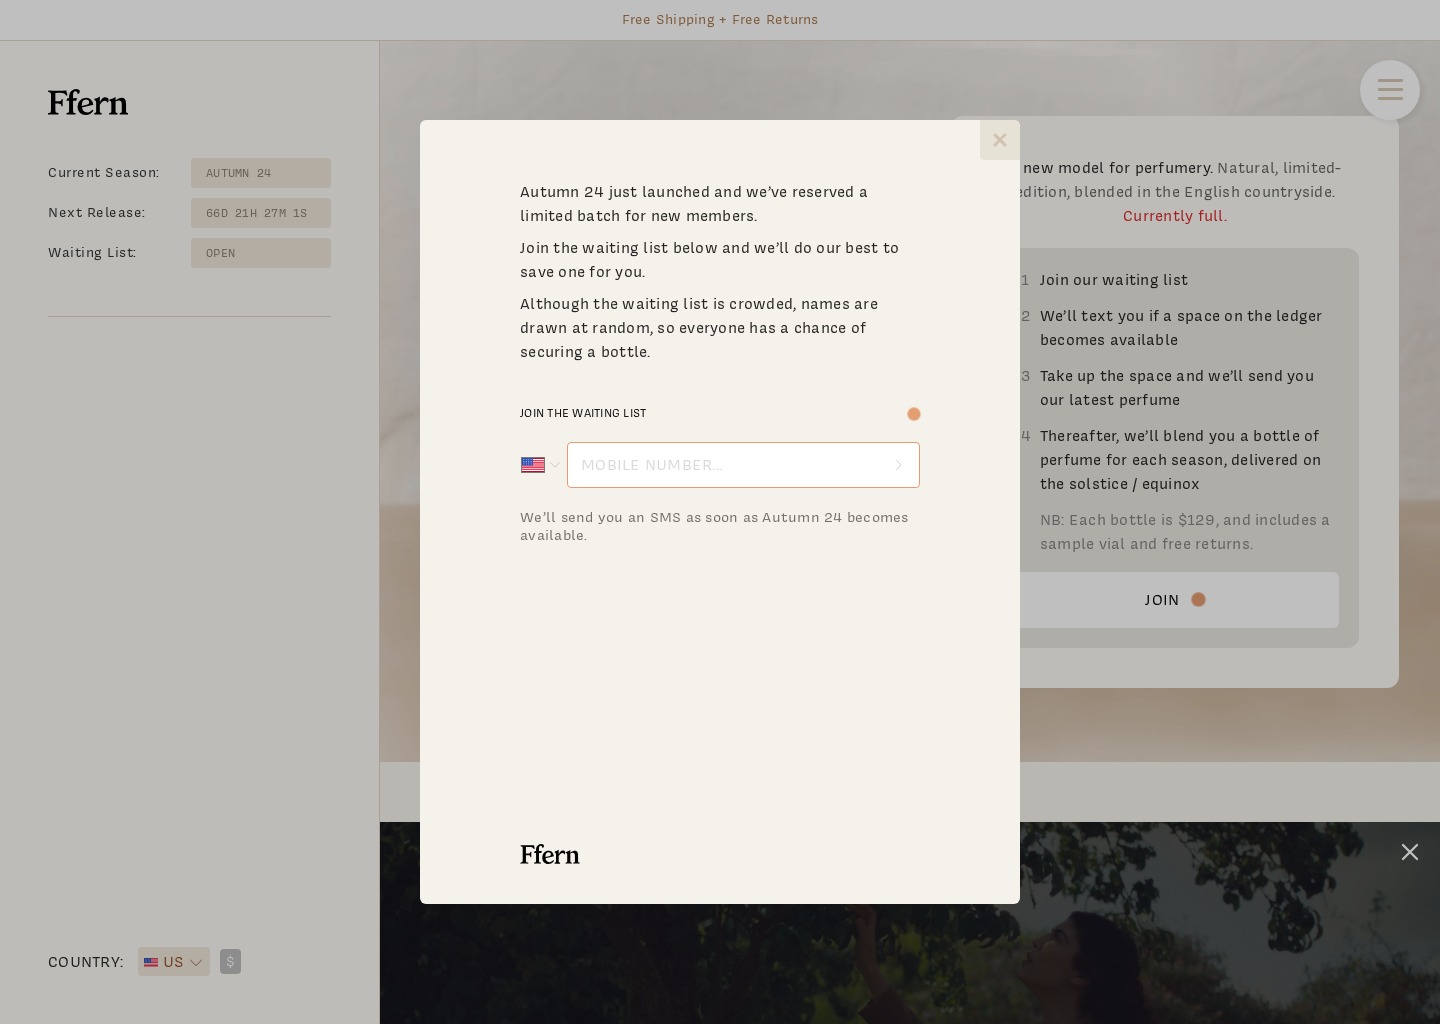The image size is (1440, 1024).
Task: Click the Ffern logo in modal footer
Action: 550,854
